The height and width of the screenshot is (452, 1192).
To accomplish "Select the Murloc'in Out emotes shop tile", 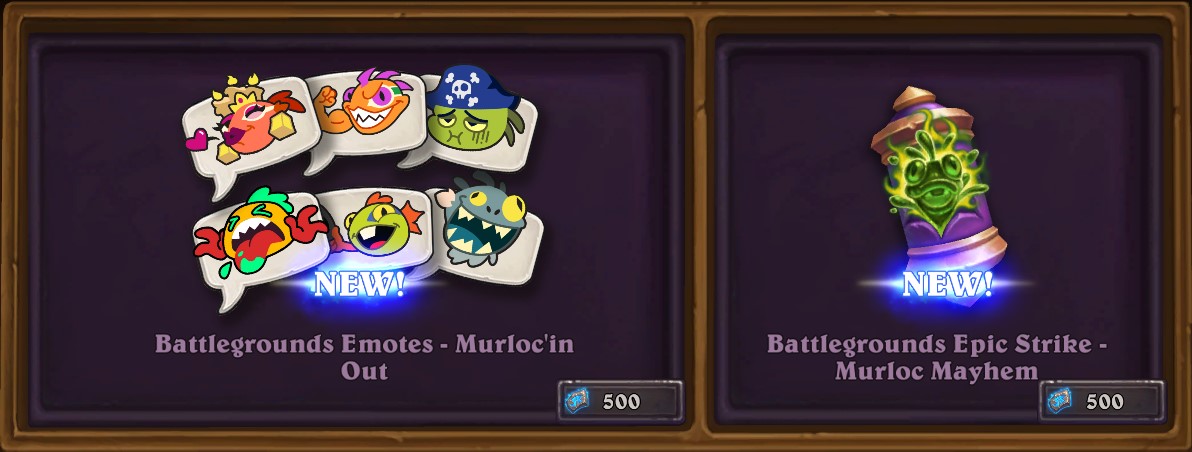I will [x=356, y=229].
